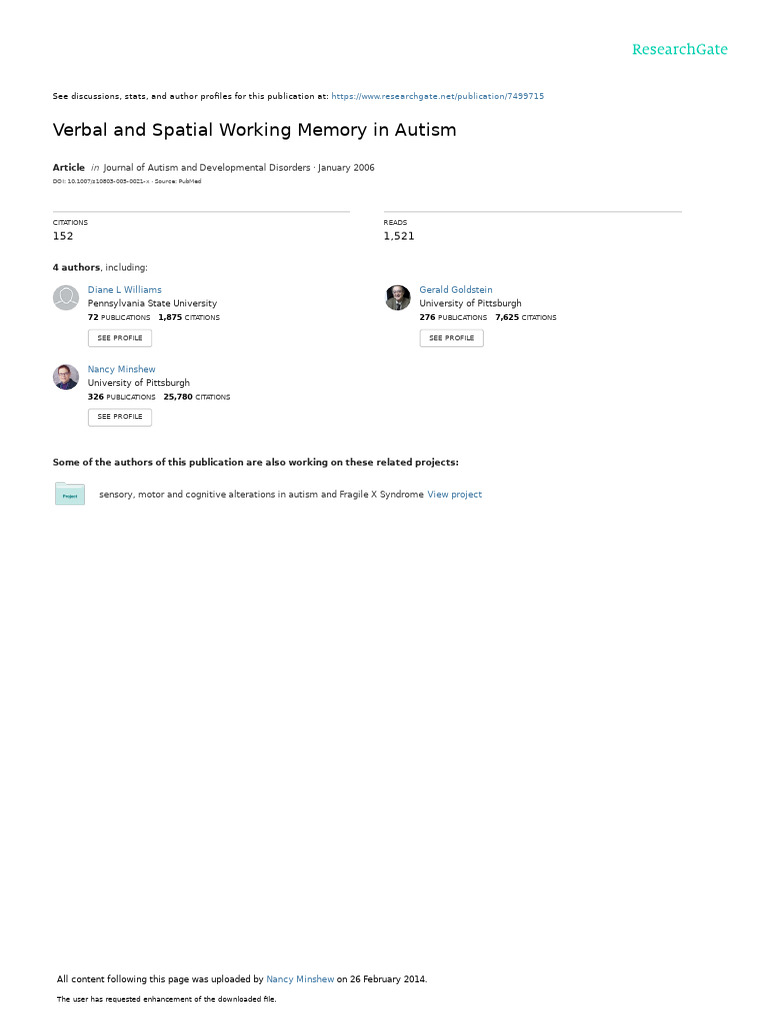Image resolution: width=768 pixels, height=1024 pixels.
Task: Click the reads count 1,521
Action: (x=398, y=236)
